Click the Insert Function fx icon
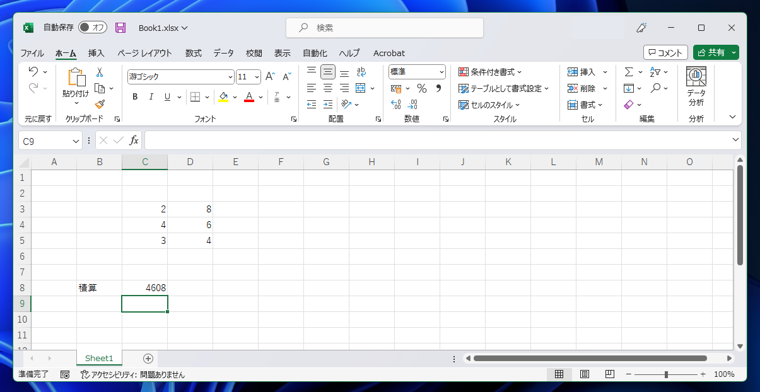Viewport: 760px width, 392px height. click(134, 141)
